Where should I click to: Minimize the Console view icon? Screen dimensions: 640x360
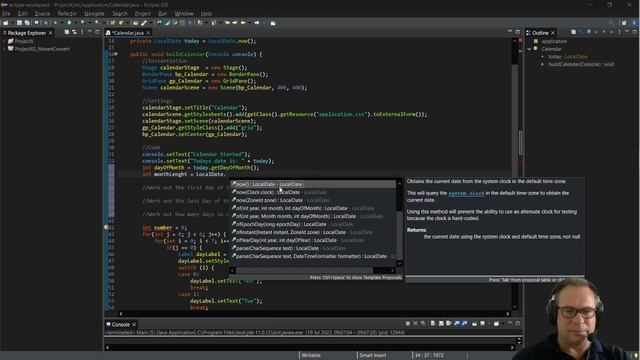(x=510, y=323)
